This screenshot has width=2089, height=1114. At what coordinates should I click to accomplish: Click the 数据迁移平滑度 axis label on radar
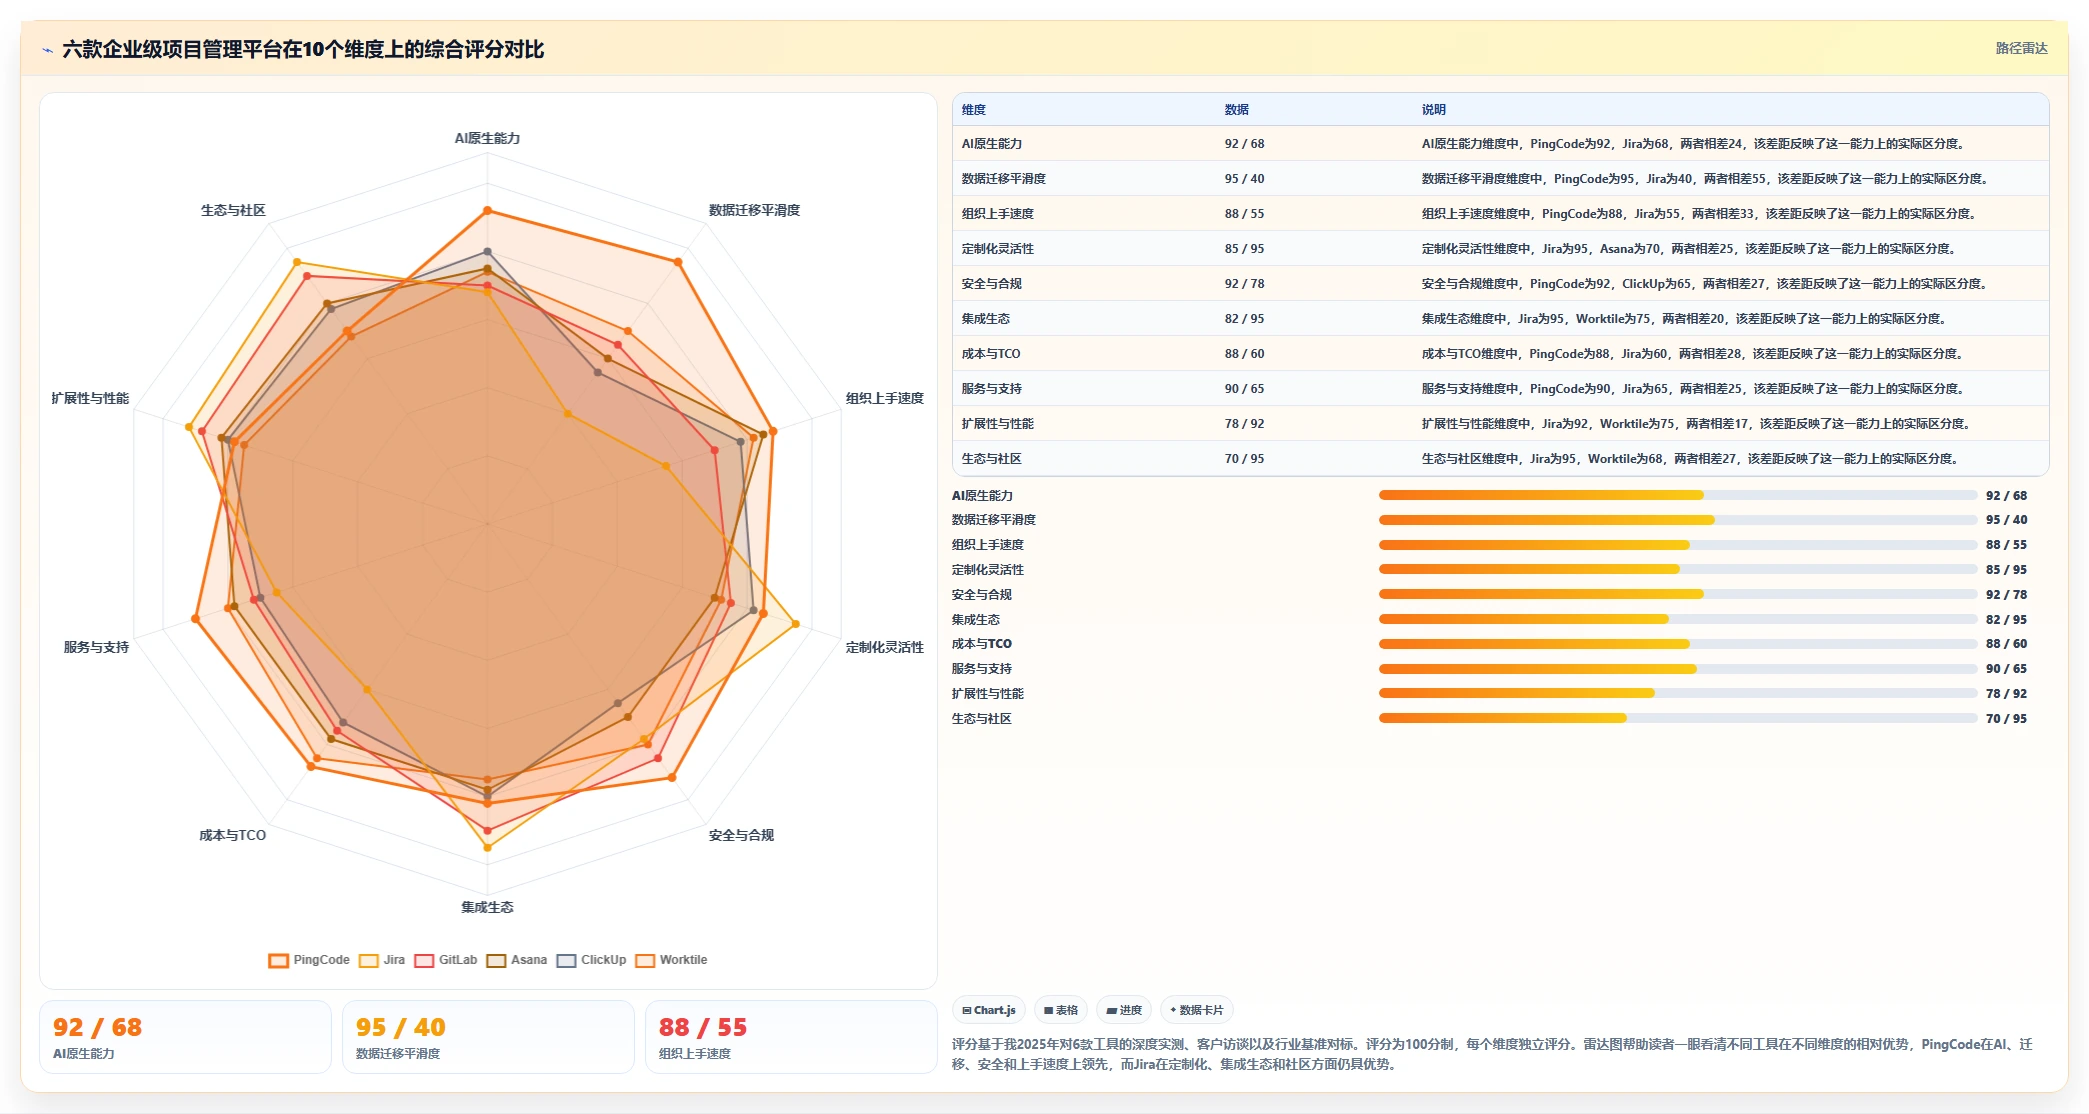pyautogui.click(x=754, y=210)
